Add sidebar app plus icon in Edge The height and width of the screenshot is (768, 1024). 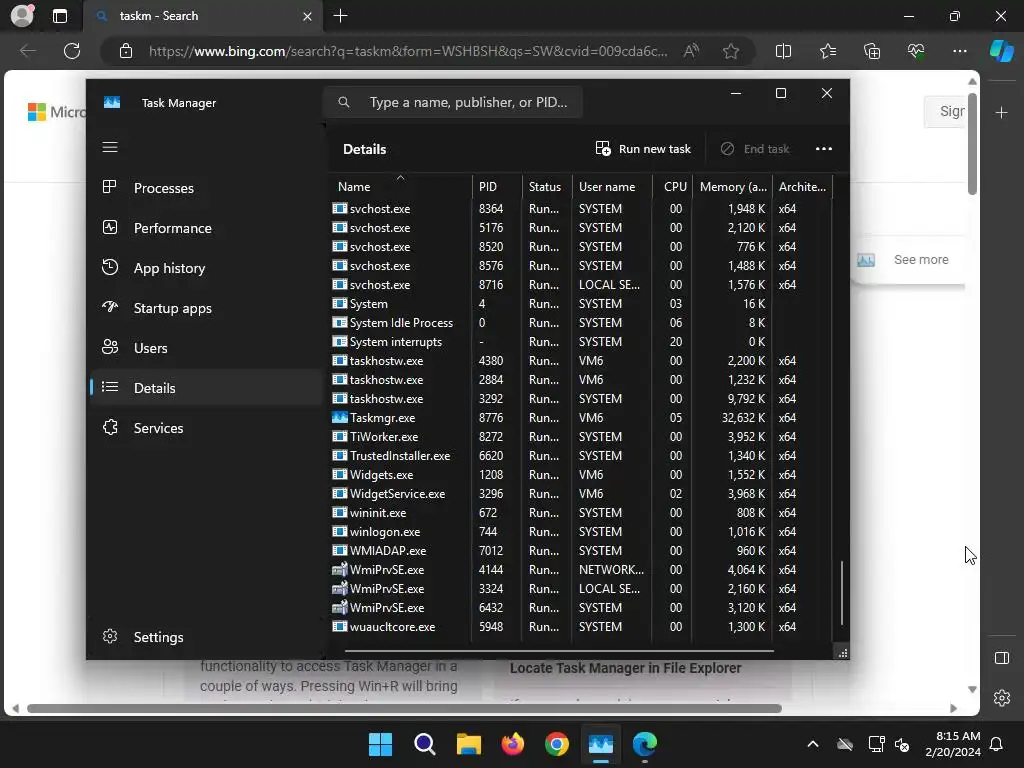pos(1002,113)
